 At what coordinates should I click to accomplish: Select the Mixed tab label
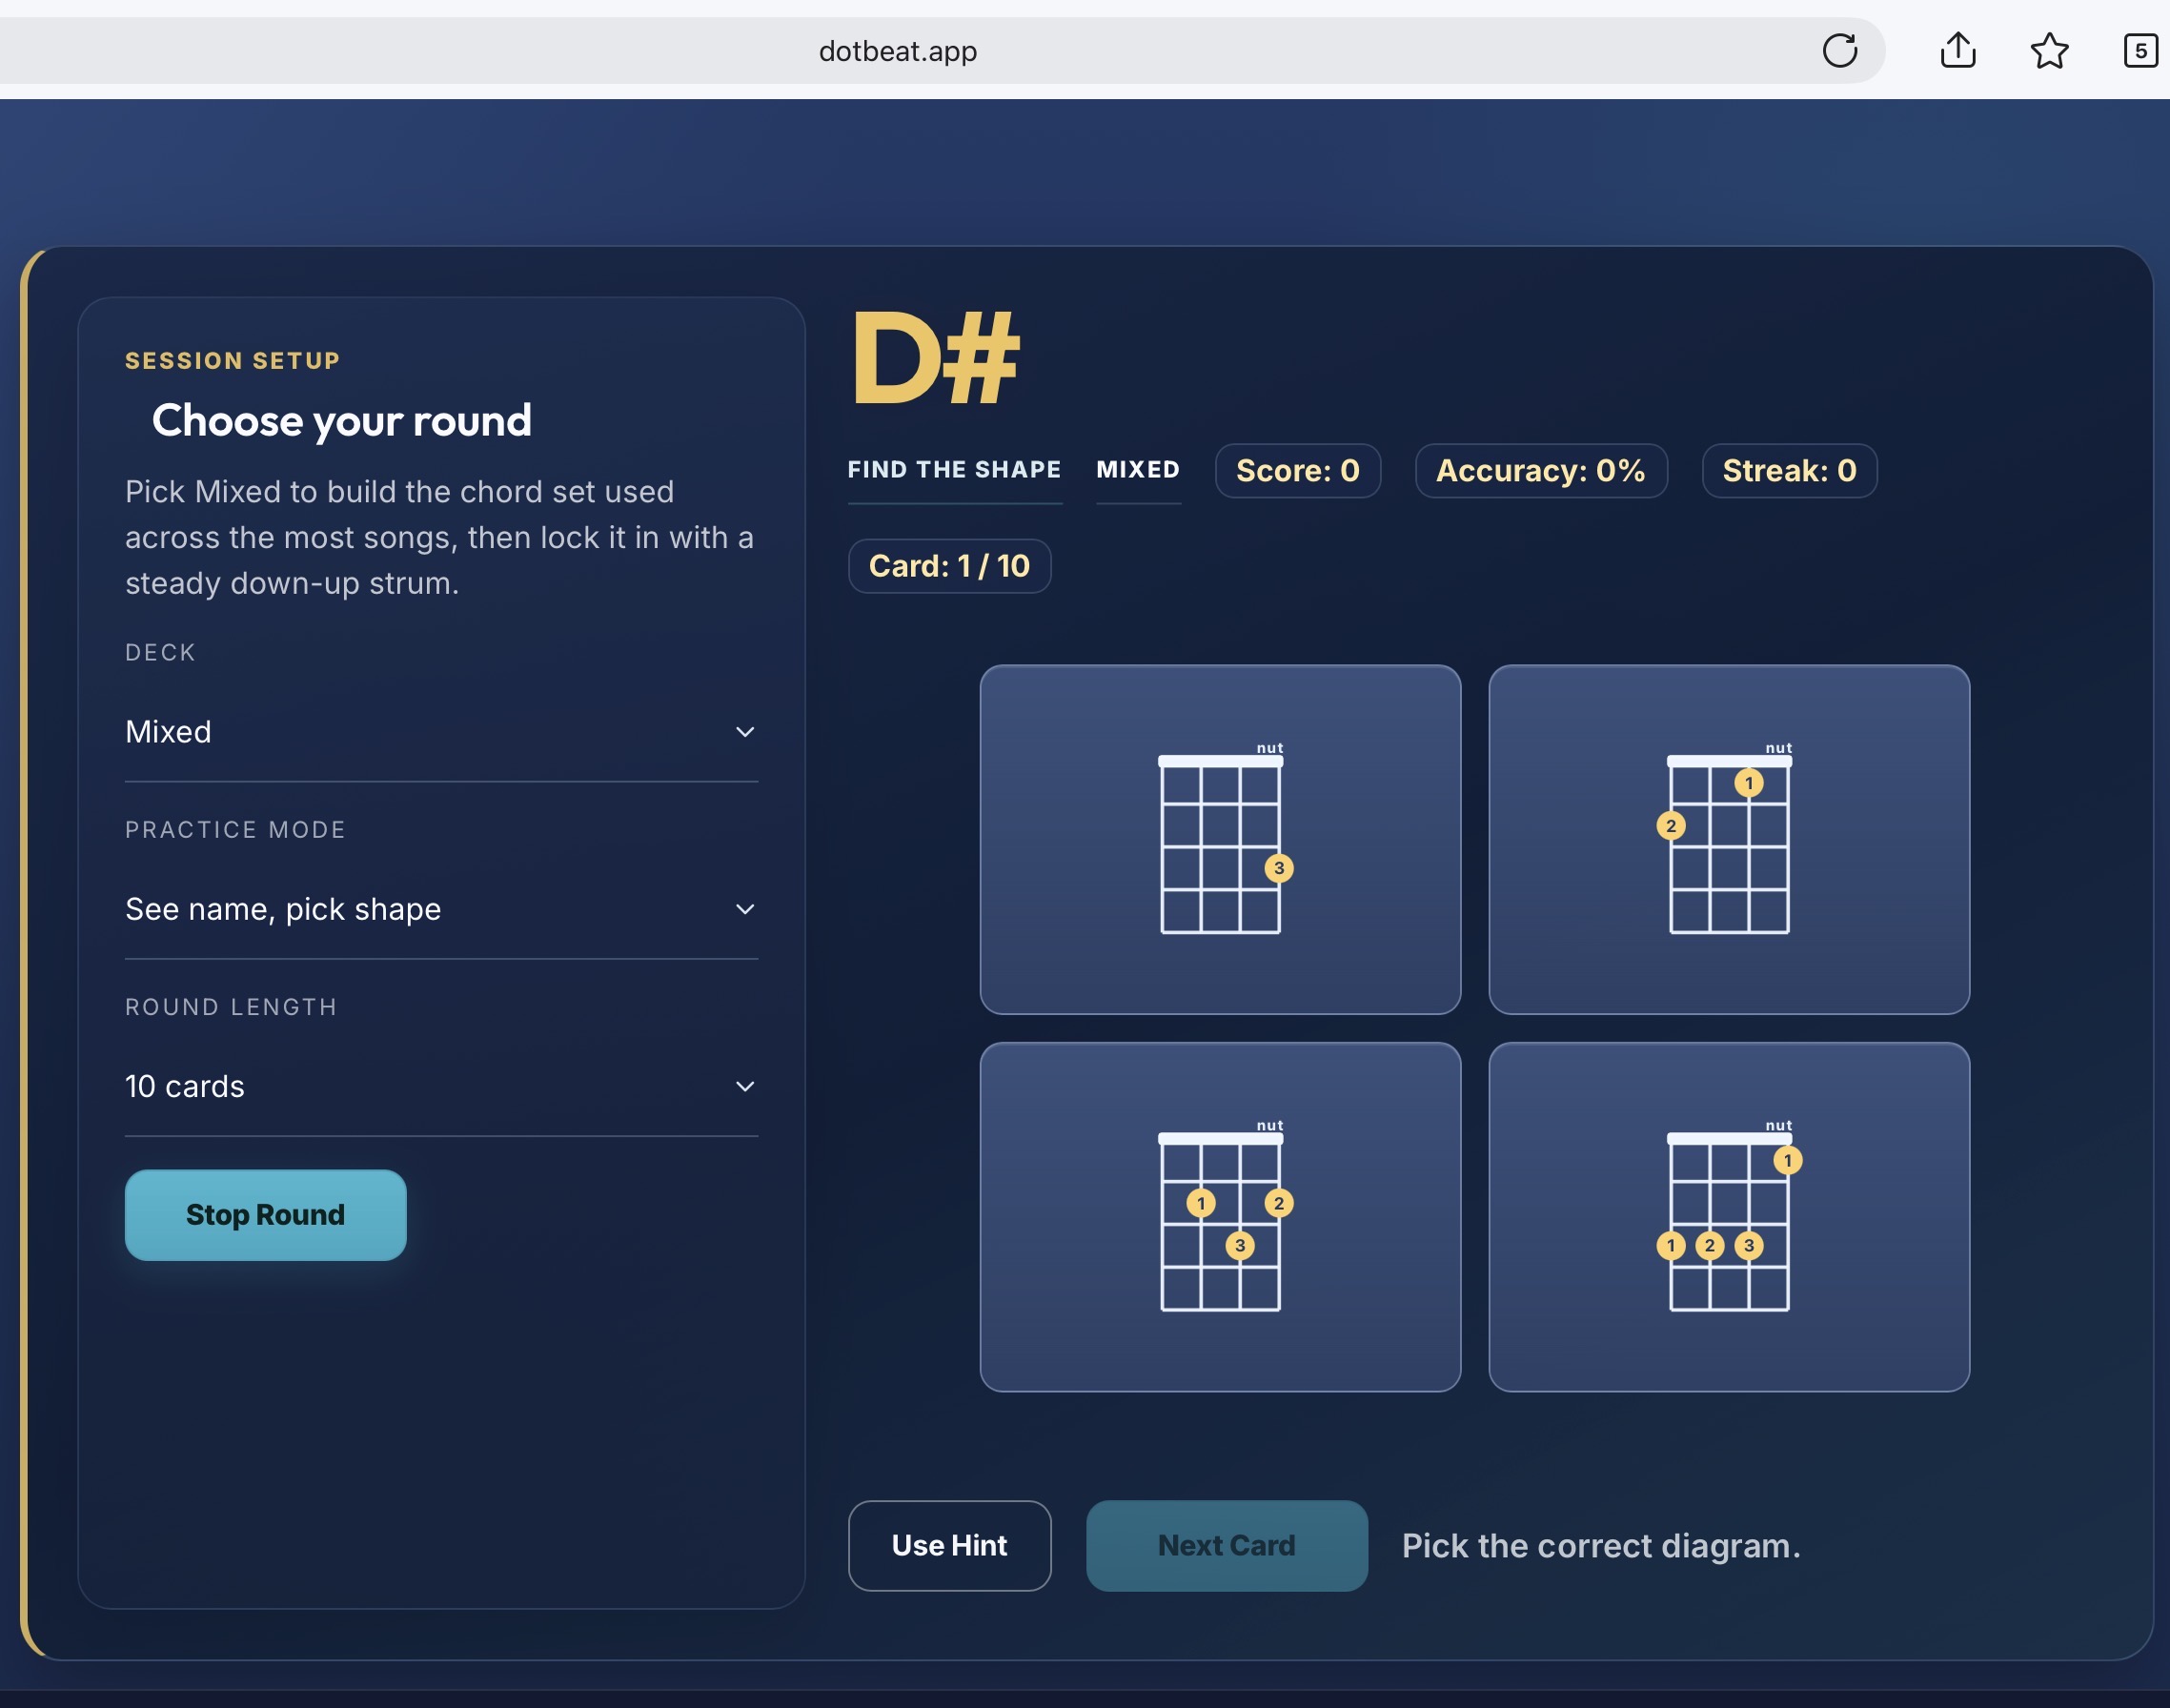click(1138, 470)
